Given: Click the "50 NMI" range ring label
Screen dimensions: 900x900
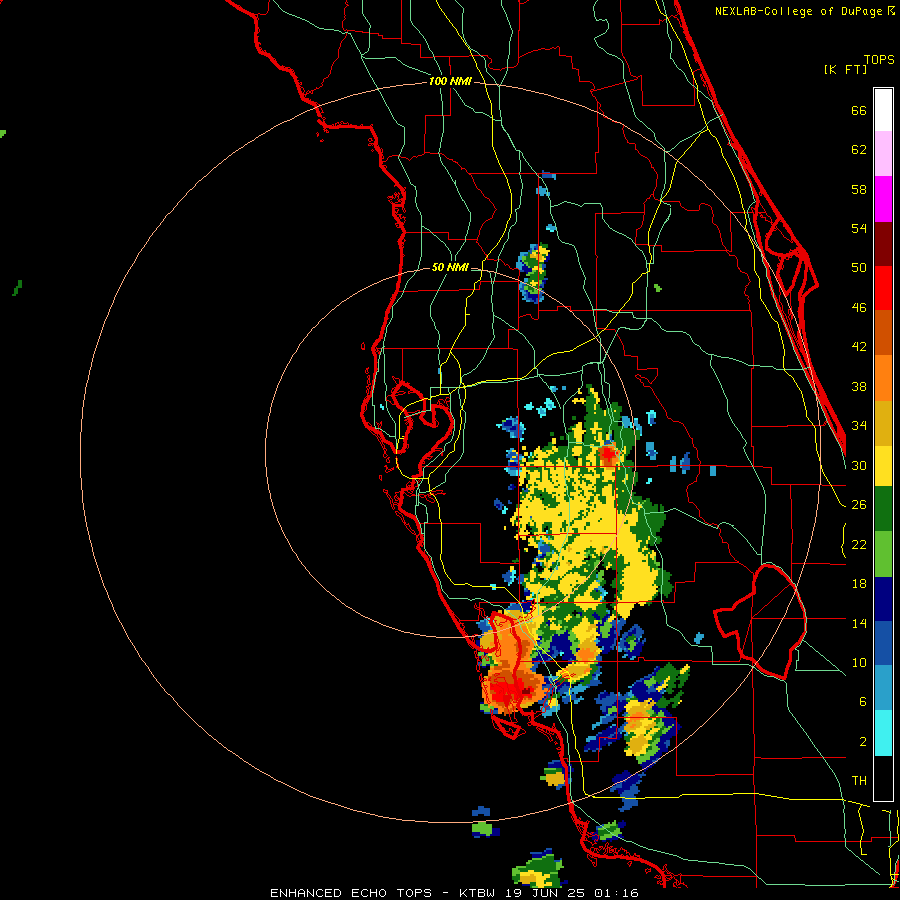Looking at the screenshot, I should pos(450,267).
